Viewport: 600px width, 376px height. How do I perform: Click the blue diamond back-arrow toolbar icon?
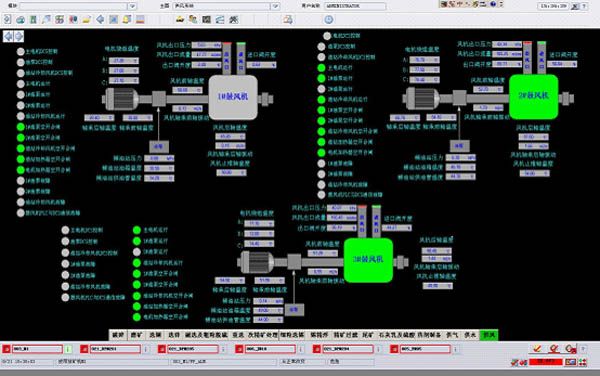pyautogui.click(x=100, y=19)
